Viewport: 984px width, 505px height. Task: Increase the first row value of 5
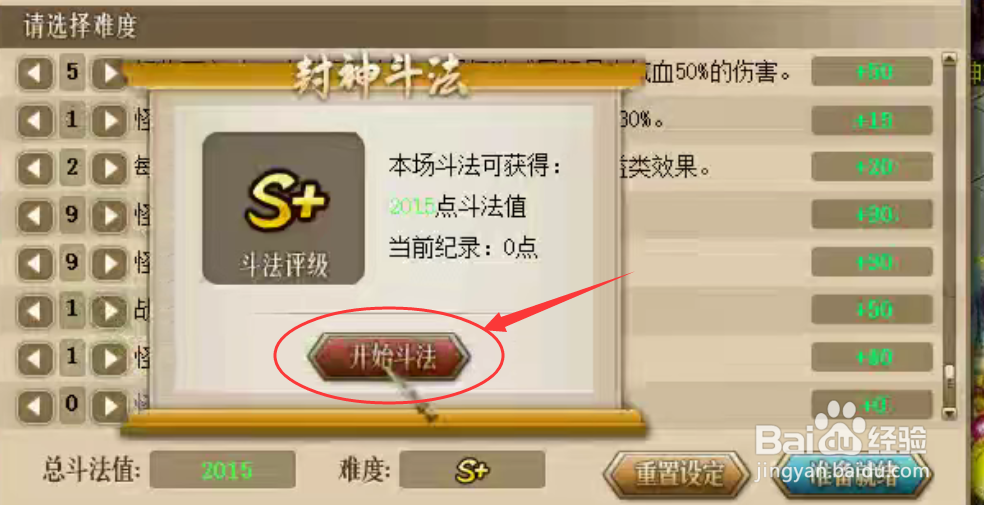coord(110,73)
